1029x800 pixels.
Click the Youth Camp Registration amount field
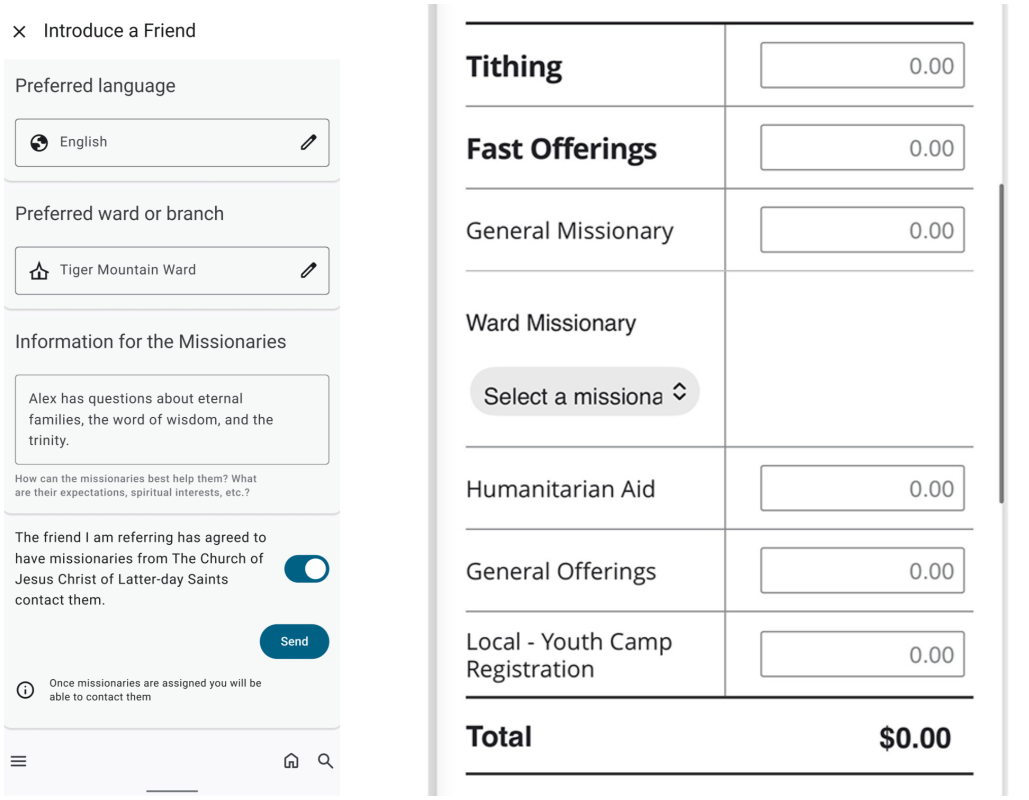pos(862,655)
